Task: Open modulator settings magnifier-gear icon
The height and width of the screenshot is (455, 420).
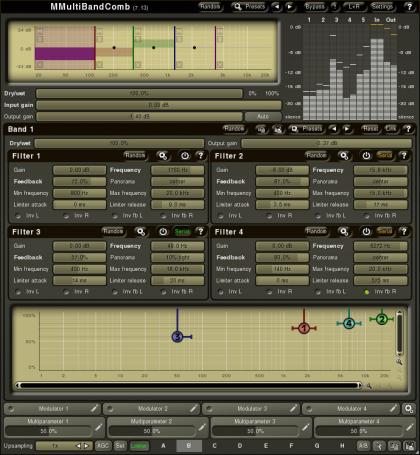Action: pos(409,409)
